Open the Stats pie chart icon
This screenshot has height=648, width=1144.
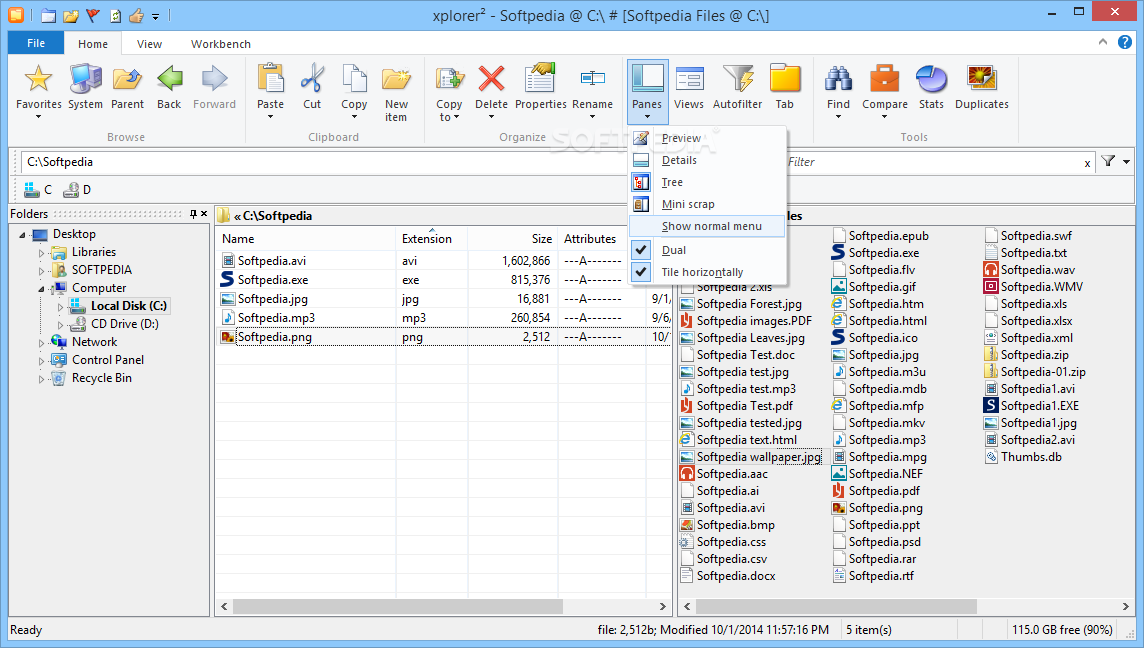(931, 79)
